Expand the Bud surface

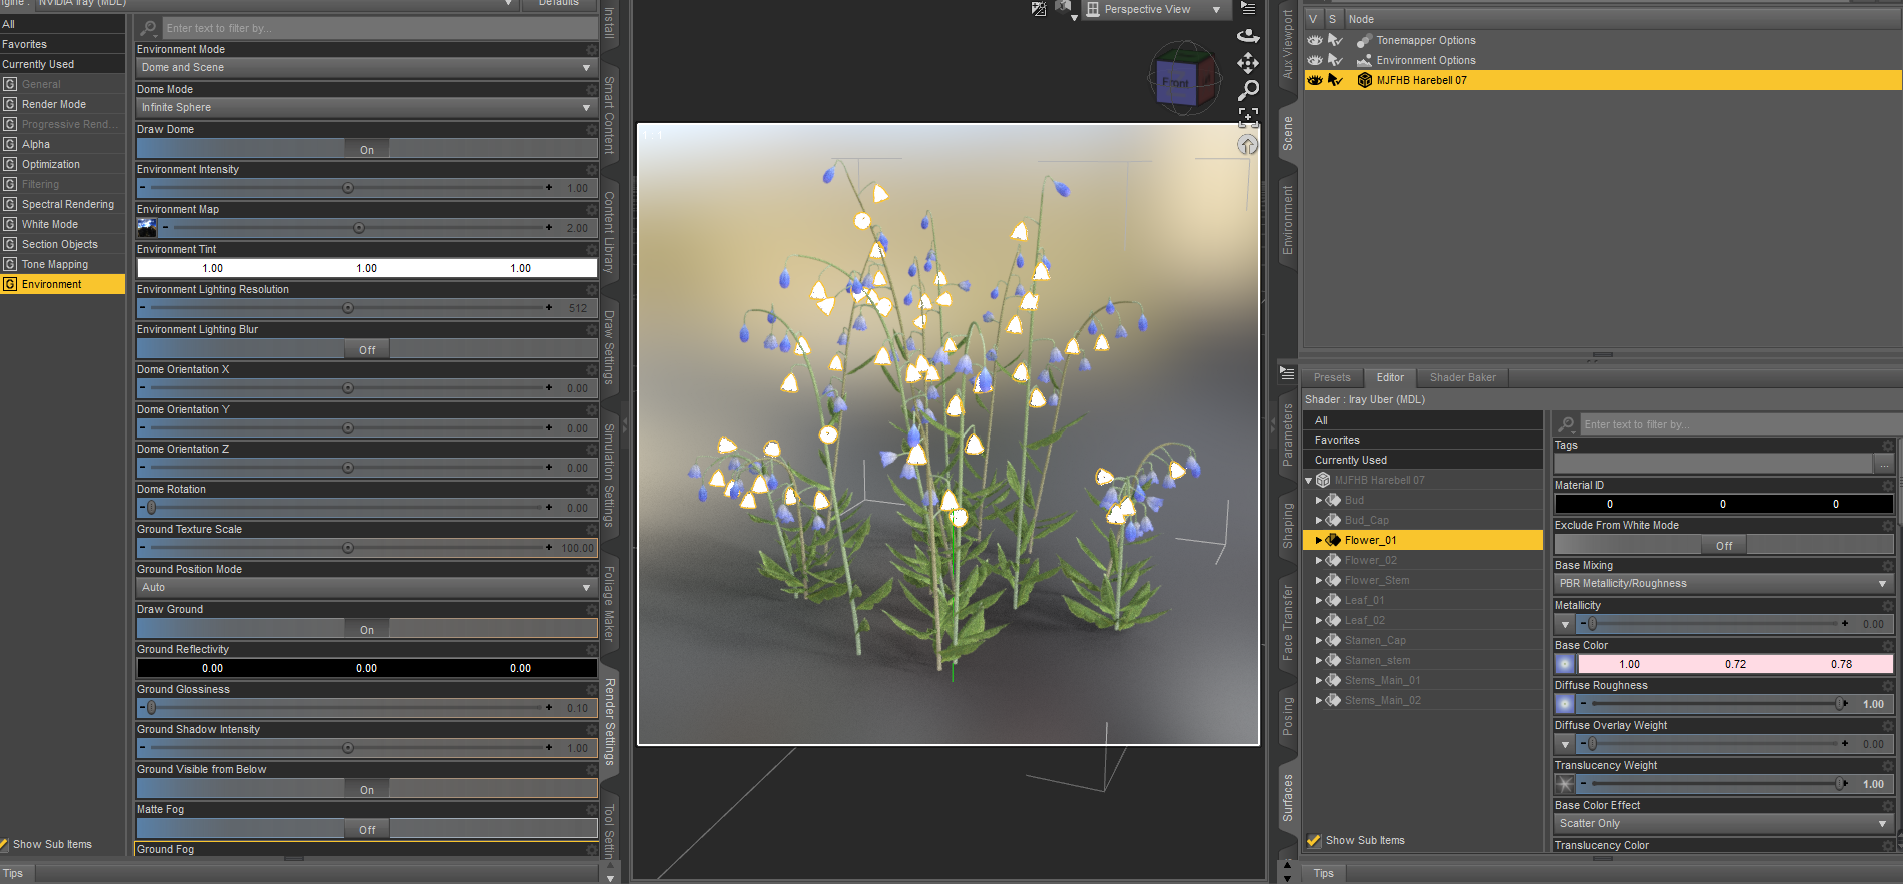coord(1319,500)
